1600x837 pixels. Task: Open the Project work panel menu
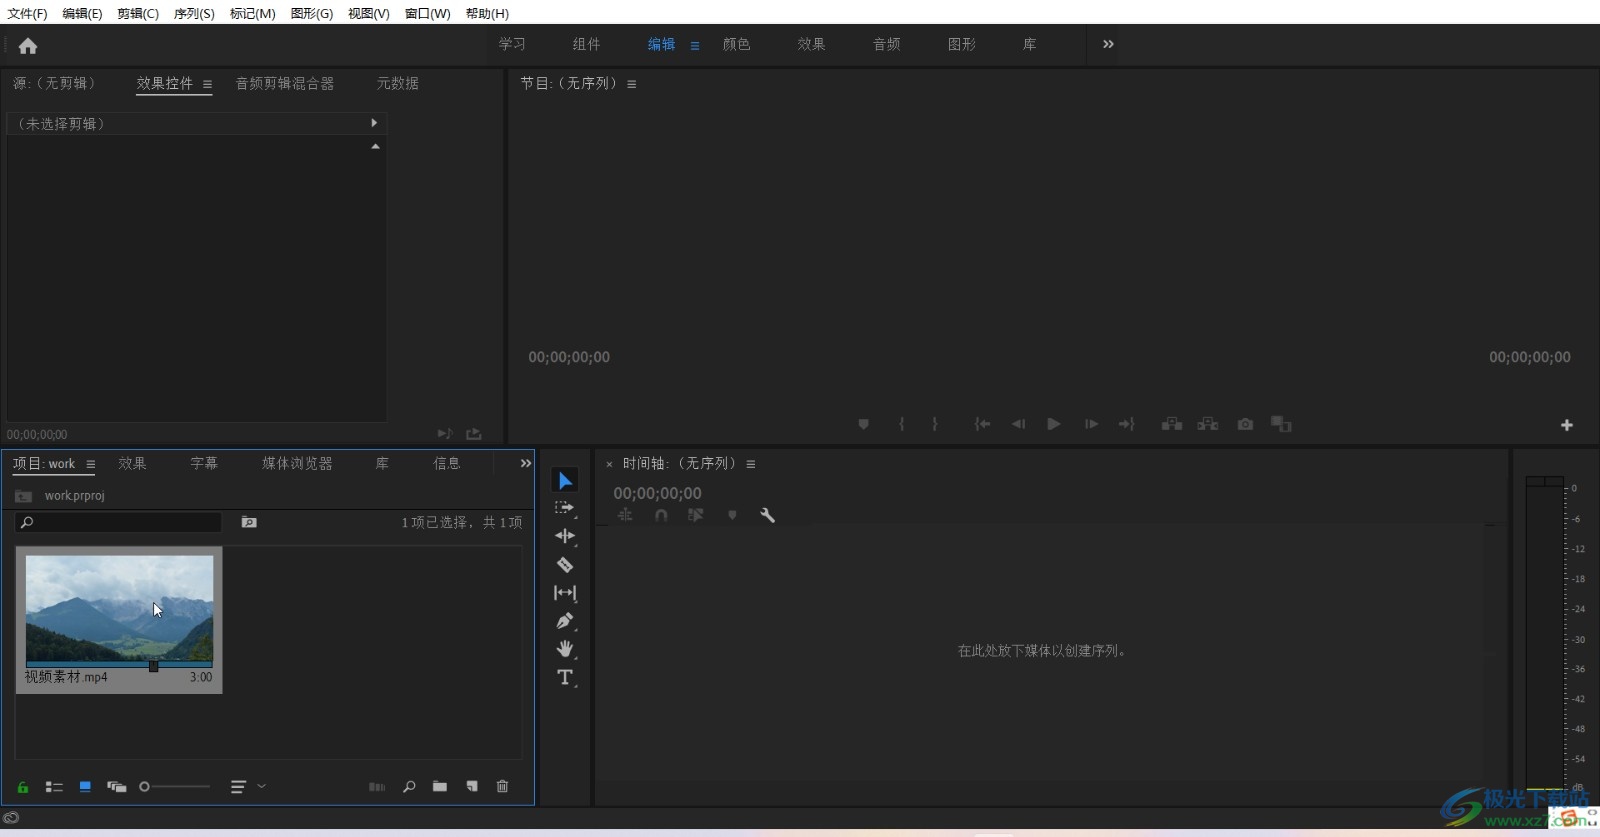point(90,464)
